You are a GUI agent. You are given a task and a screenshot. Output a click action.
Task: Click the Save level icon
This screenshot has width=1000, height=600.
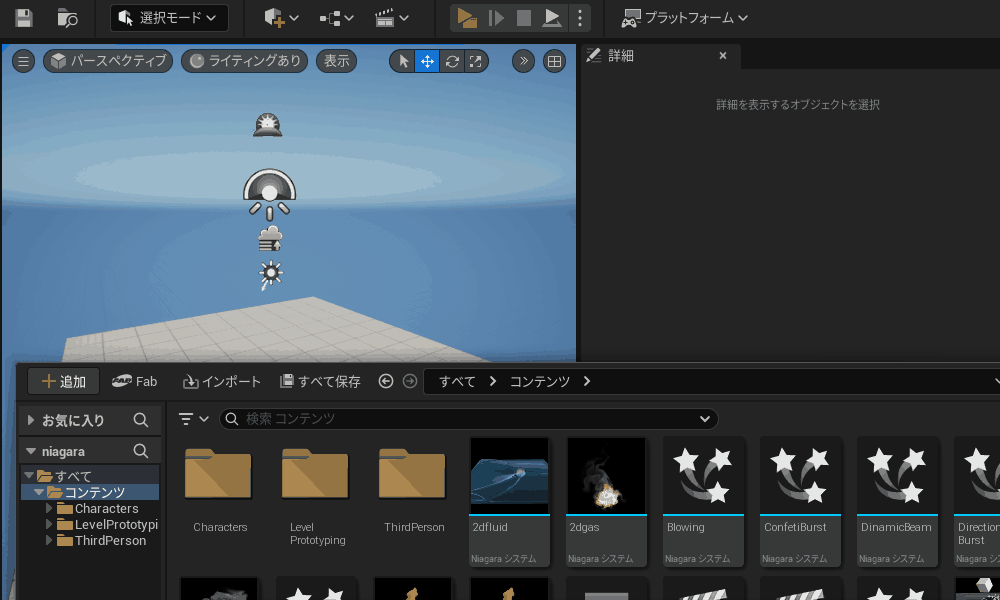point(23,18)
